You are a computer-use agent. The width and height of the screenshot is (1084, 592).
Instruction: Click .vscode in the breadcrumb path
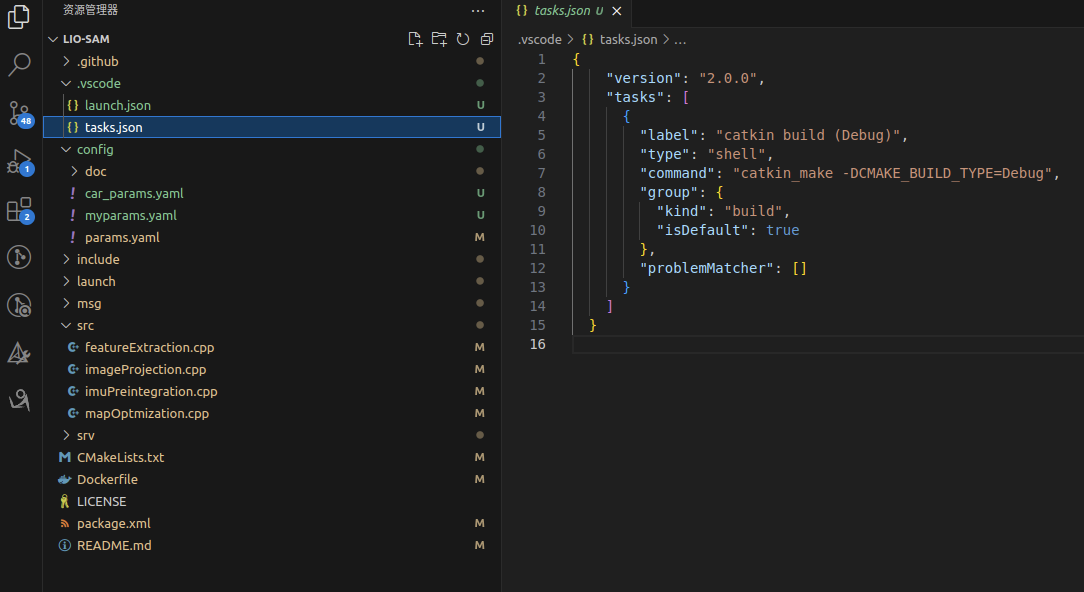[x=539, y=40]
